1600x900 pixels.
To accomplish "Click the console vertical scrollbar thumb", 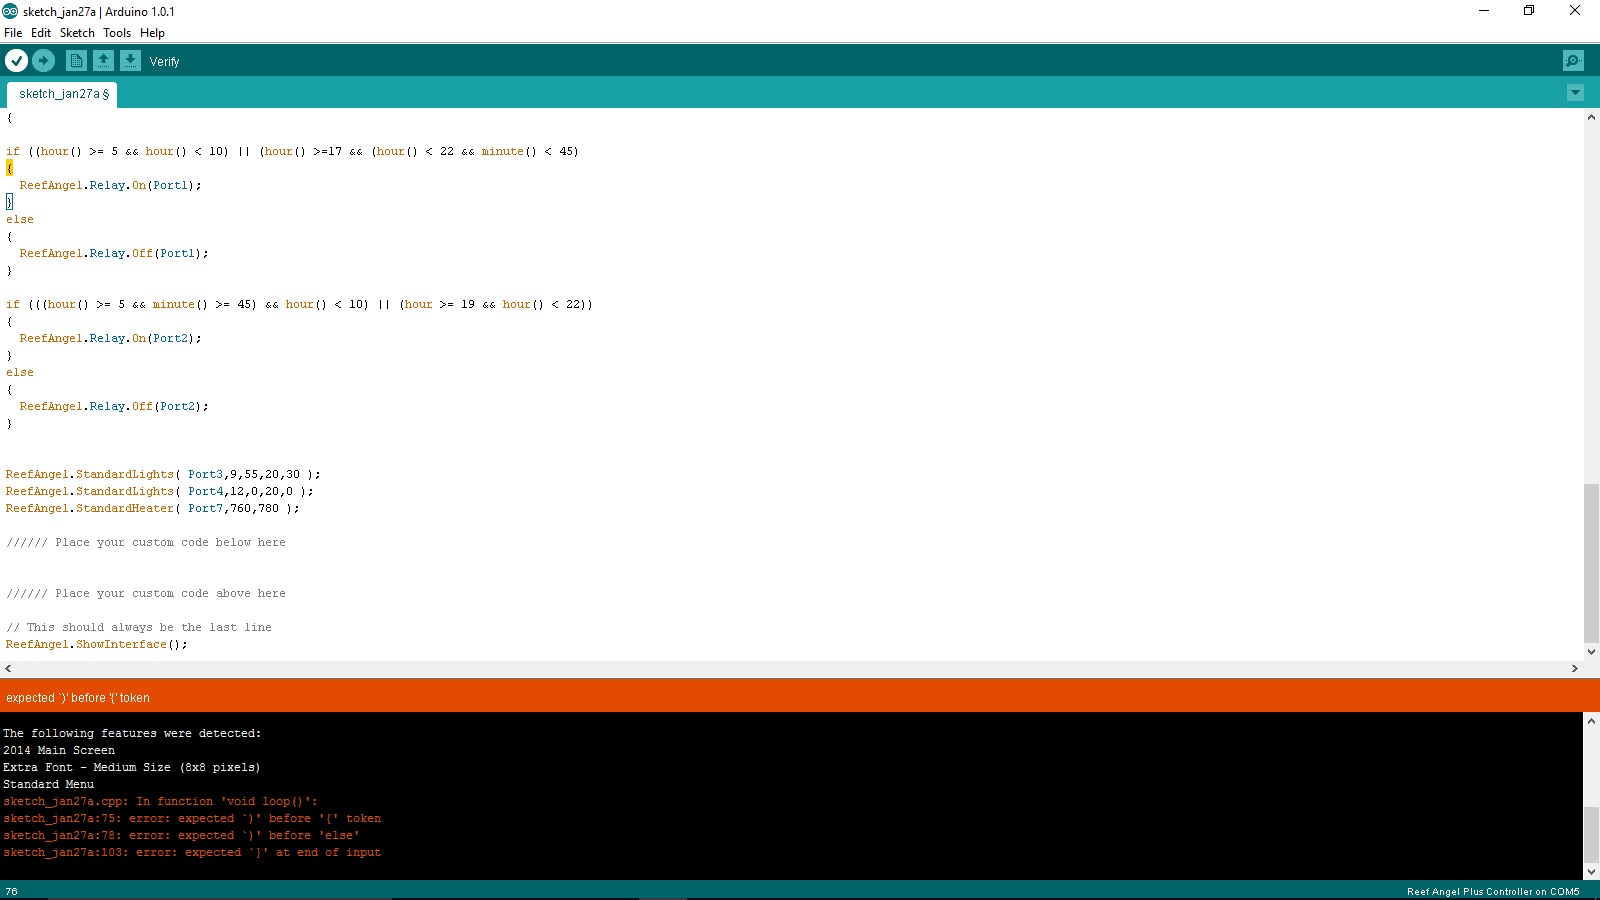I will click(1591, 834).
